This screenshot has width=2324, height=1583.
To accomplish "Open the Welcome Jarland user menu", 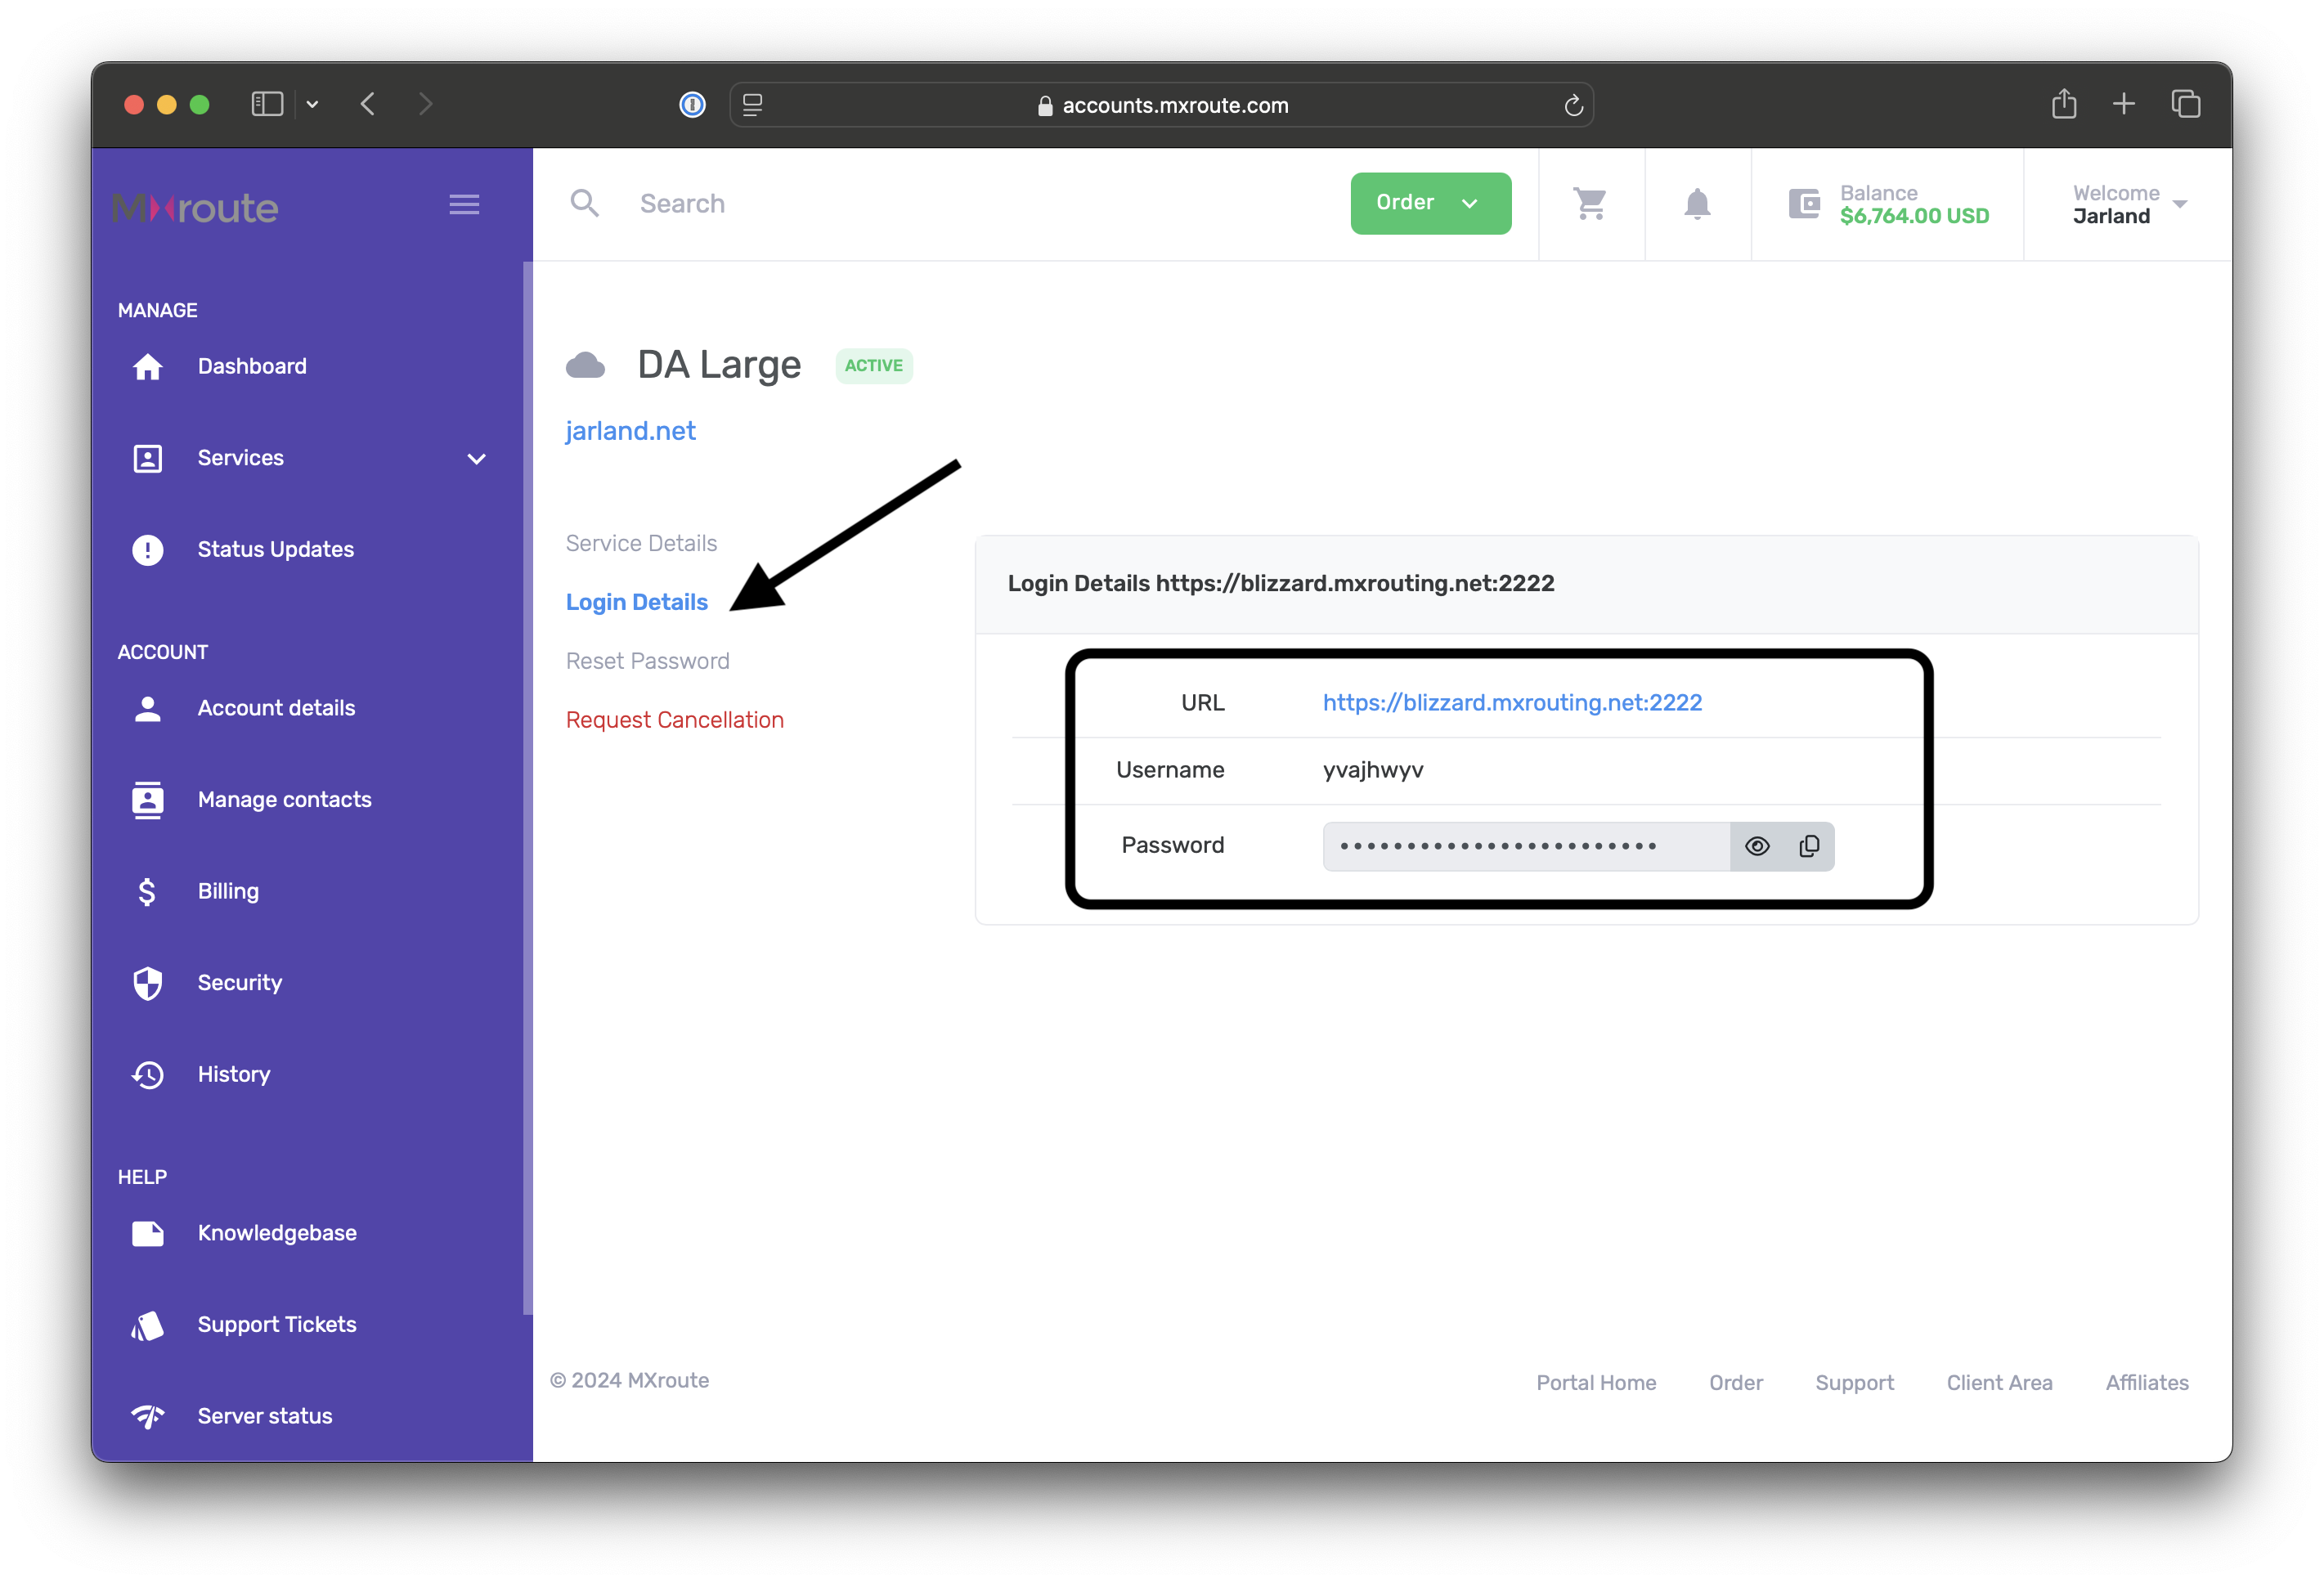I will (2129, 204).
